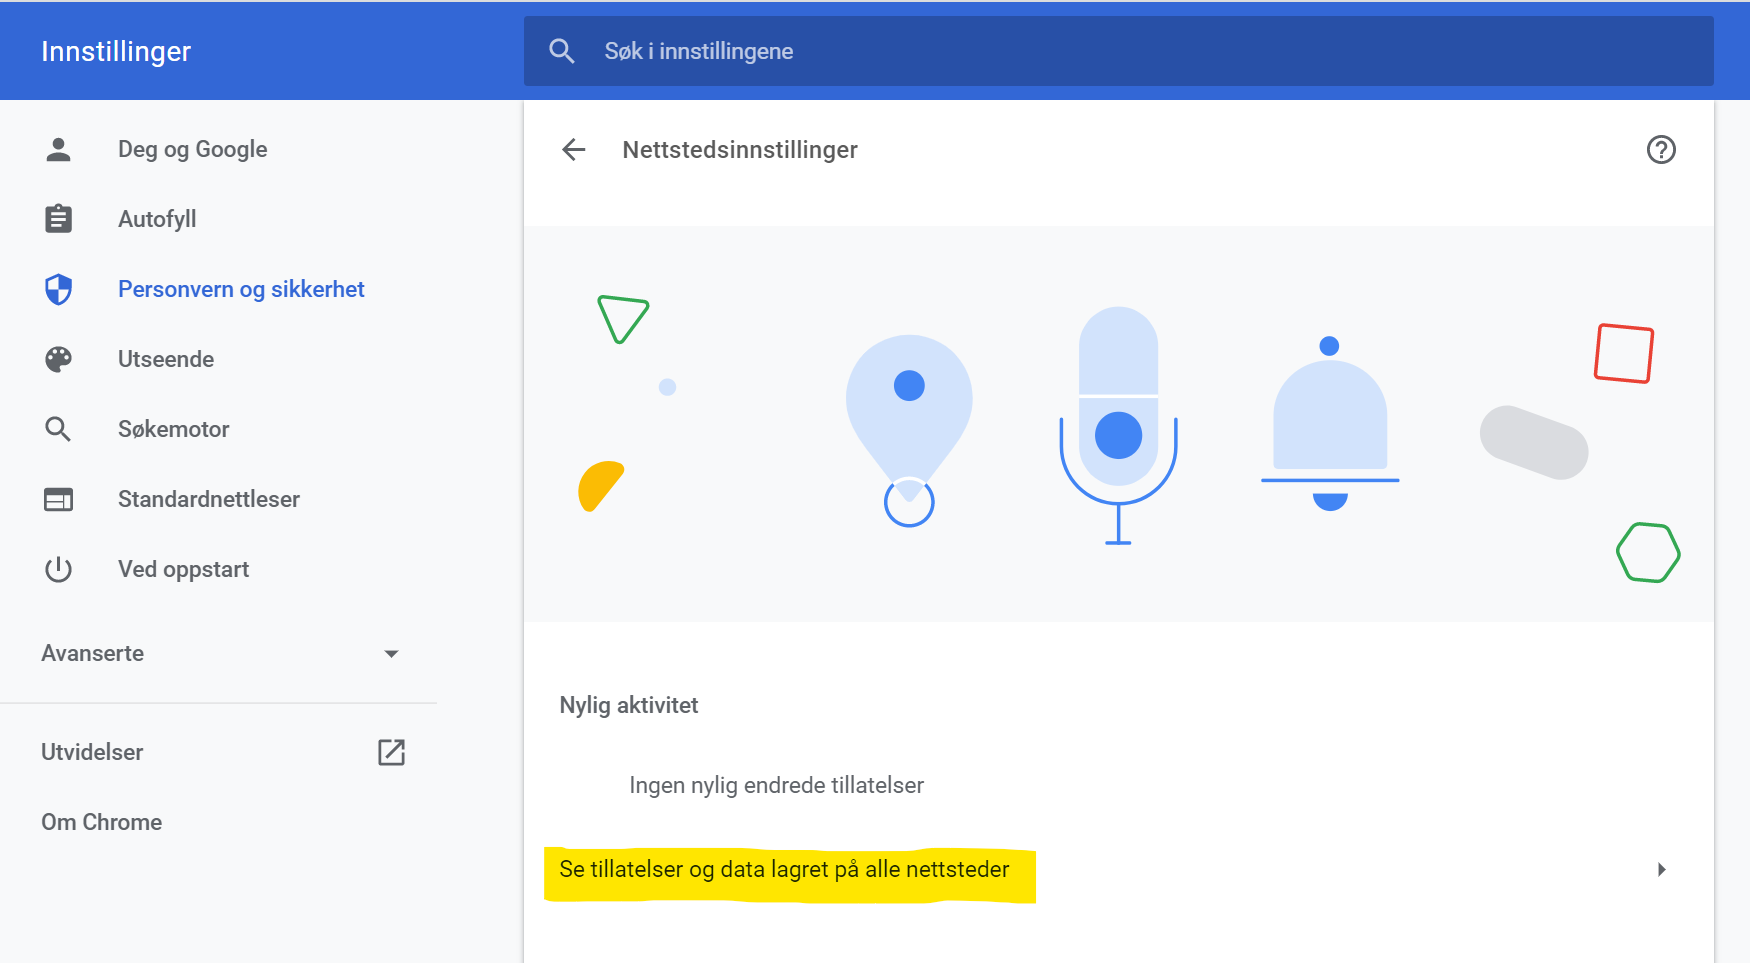Open the help question mark icon
1750x963 pixels.
pyautogui.click(x=1661, y=150)
